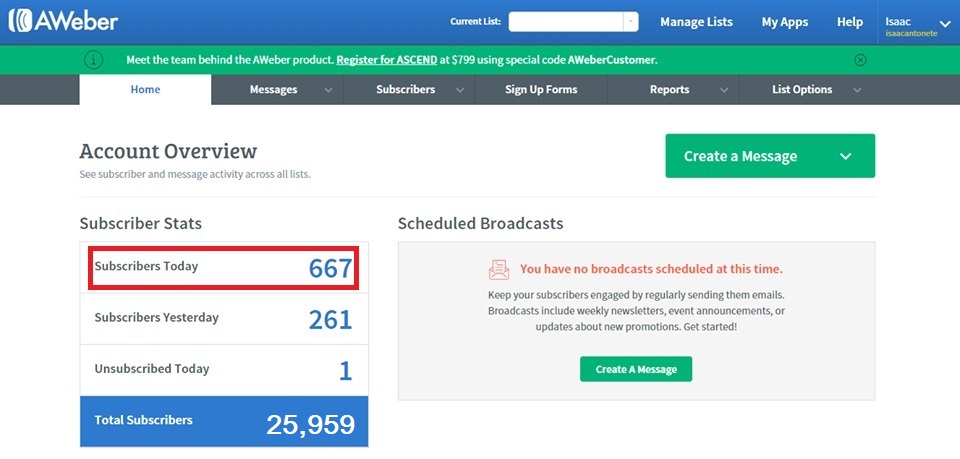Click the info icon in green banner
This screenshot has height=459, width=960.
[x=93, y=60]
